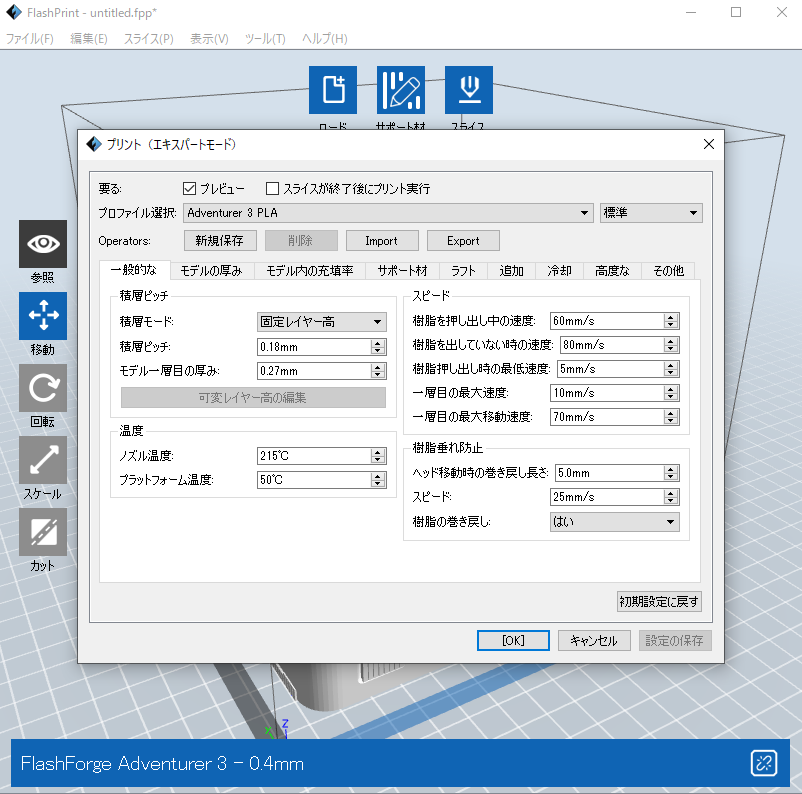The height and width of the screenshot is (794, 802).
Task: Select the Move (移動) tool icon
Action: (x=43, y=316)
